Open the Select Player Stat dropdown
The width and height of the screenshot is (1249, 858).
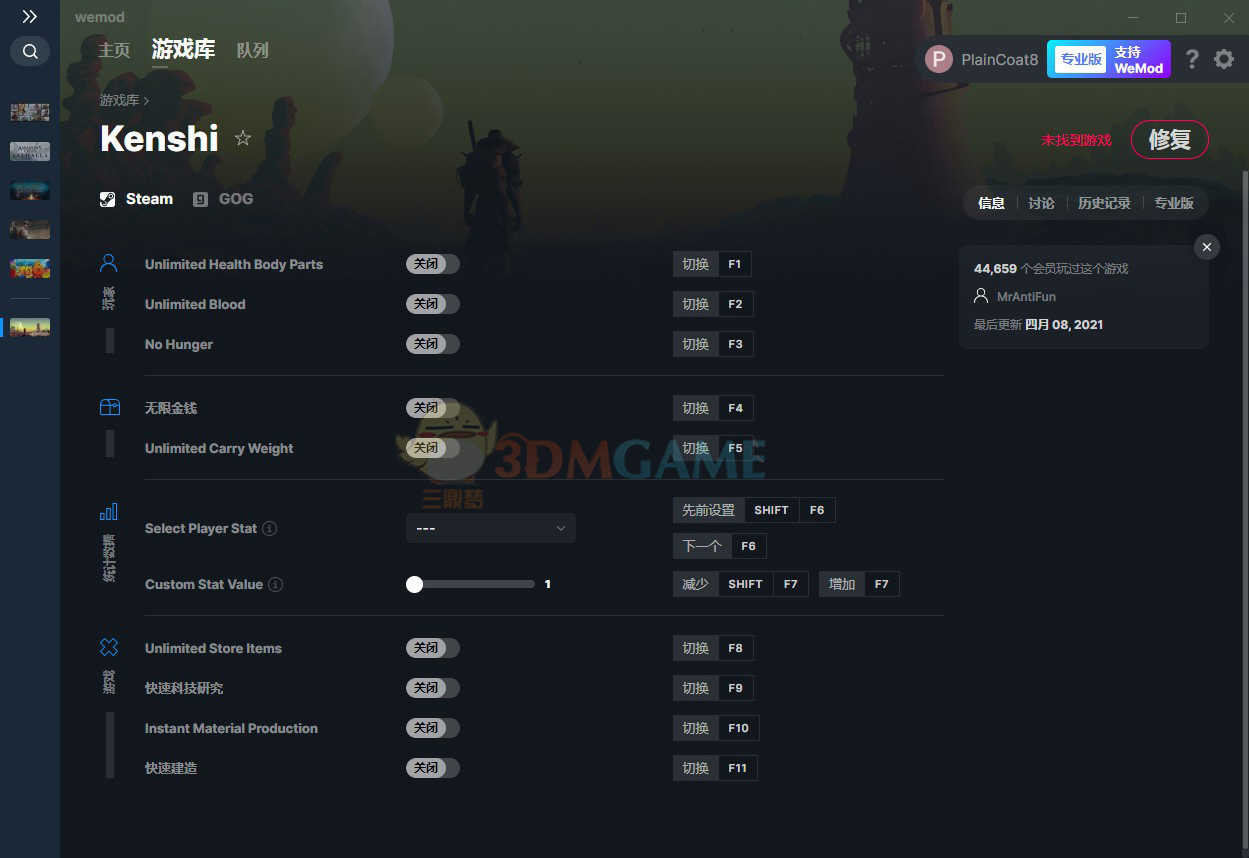click(x=491, y=528)
